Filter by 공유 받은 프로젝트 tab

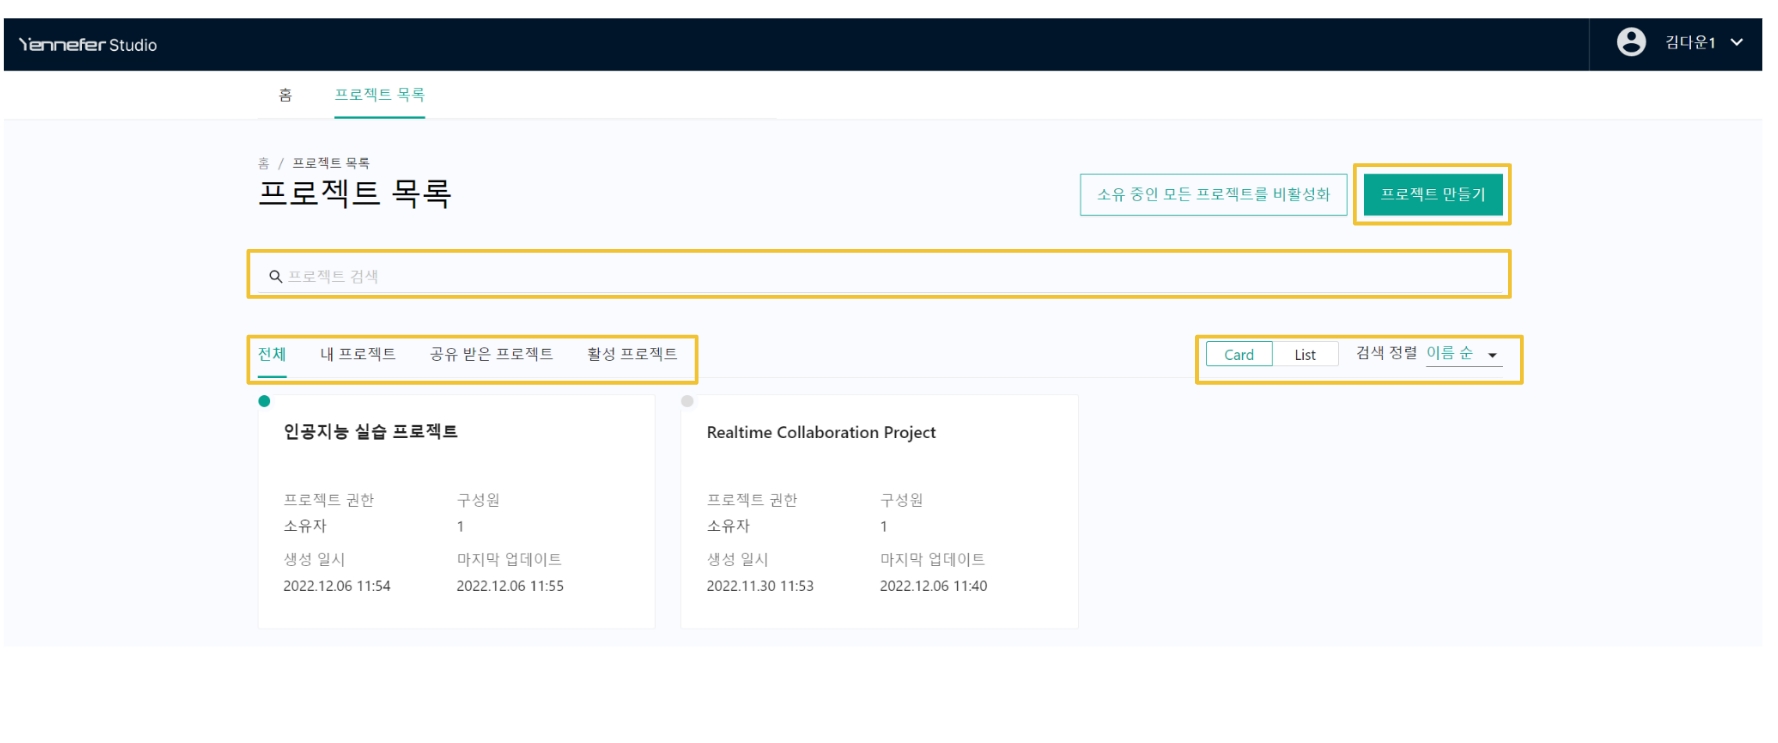tap(491, 354)
